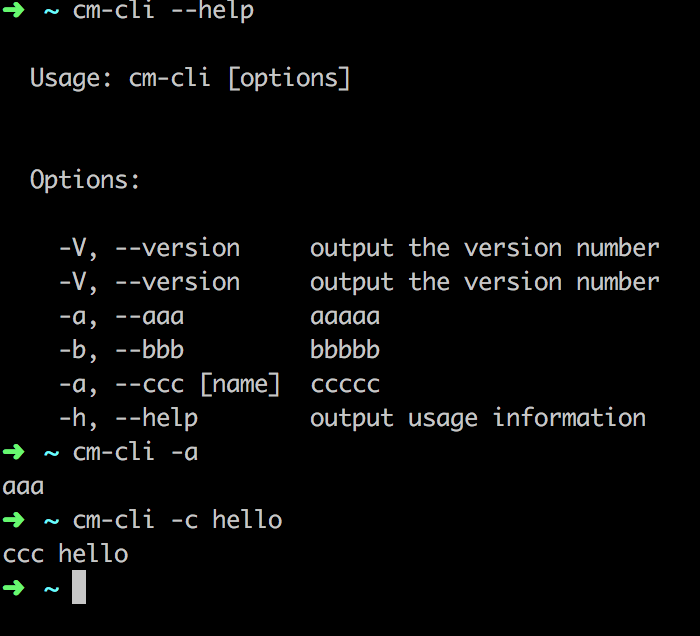Viewport: 700px width, 636px height.
Task: Select the -a, --aaa option flag
Action: coord(121,316)
